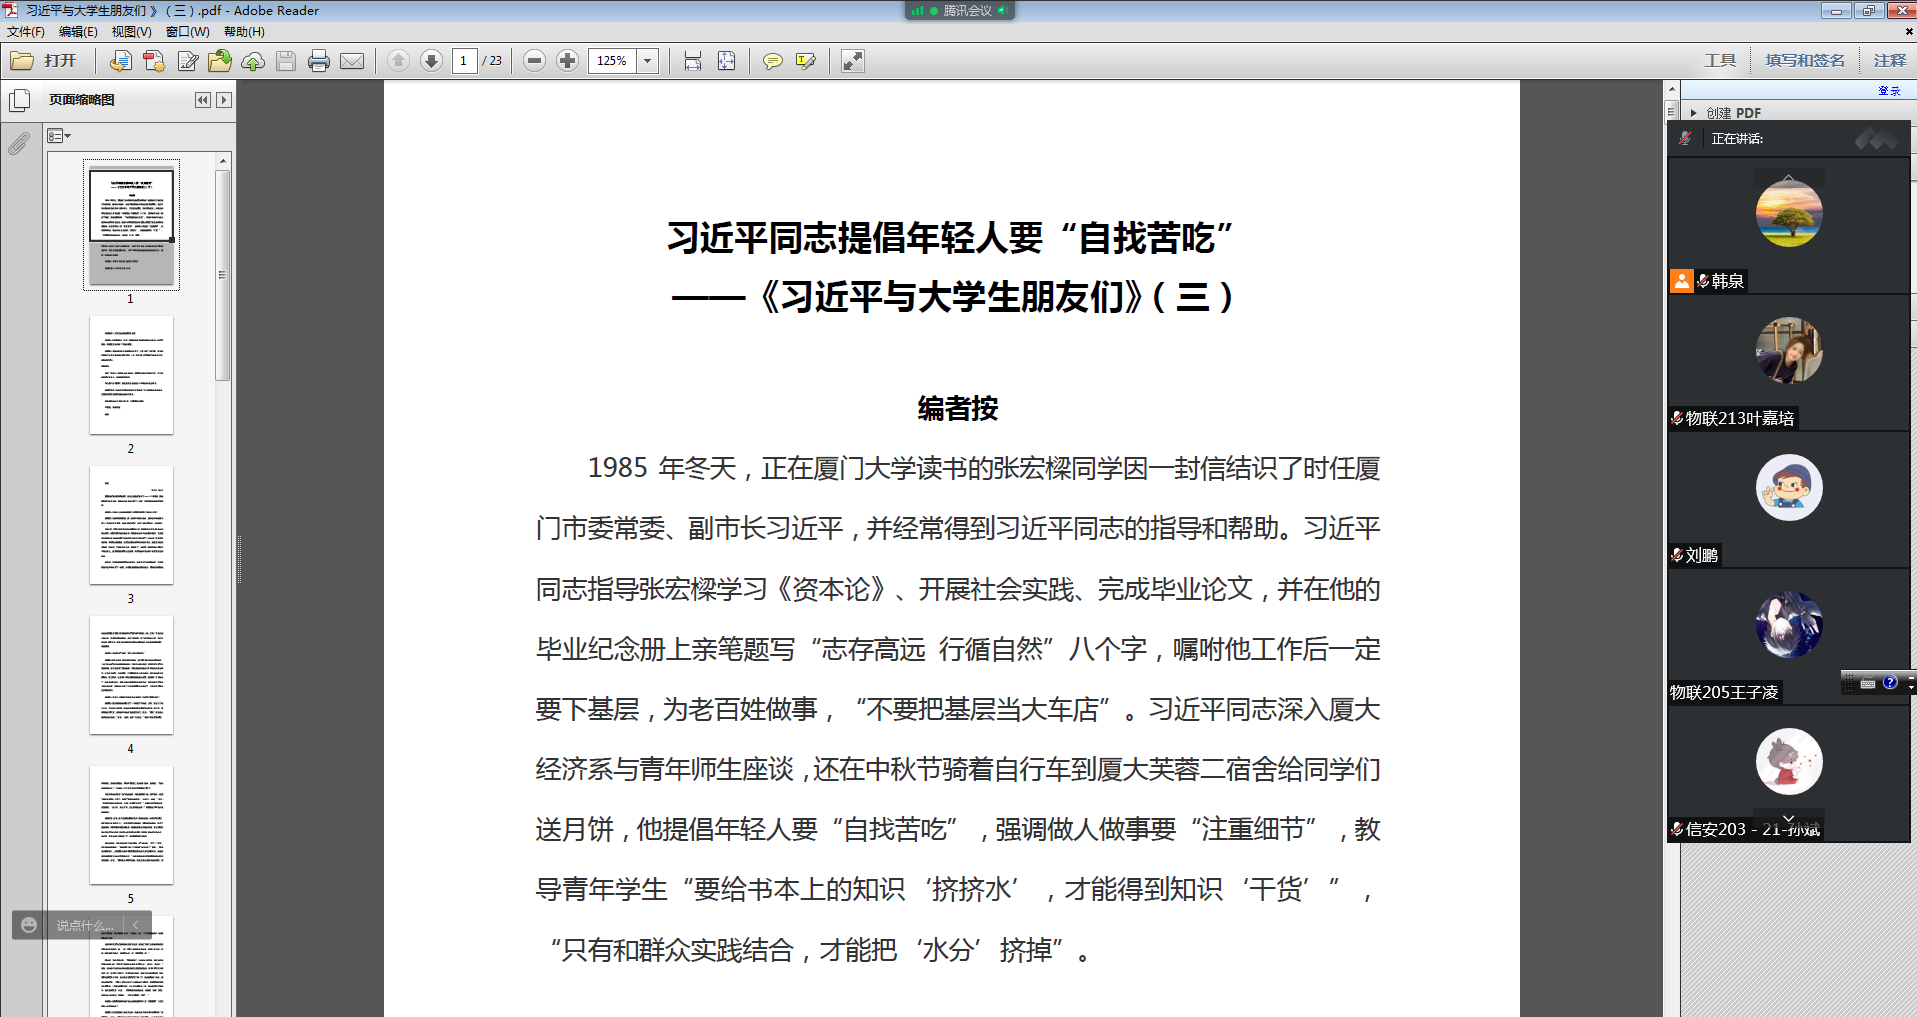Viewport: 1917px width, 1017px height.
Task: Click the cloud upload icon
Action: point(253,61)
